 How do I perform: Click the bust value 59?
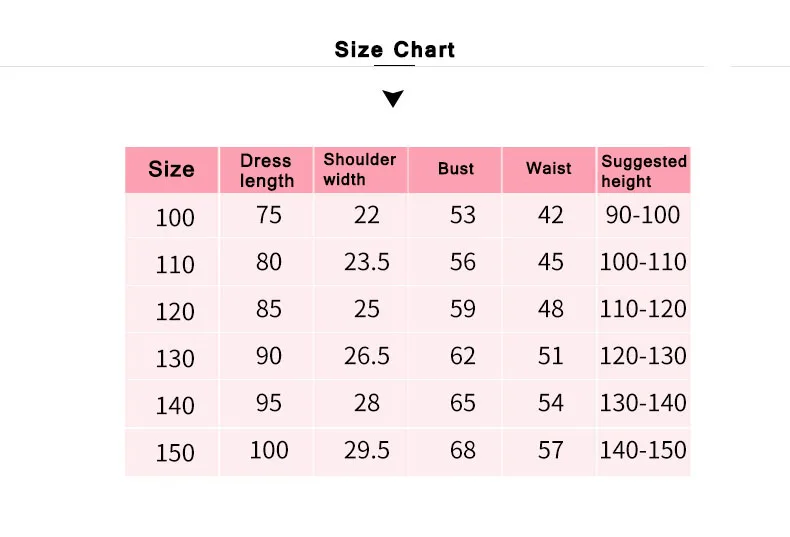[463, 309]
